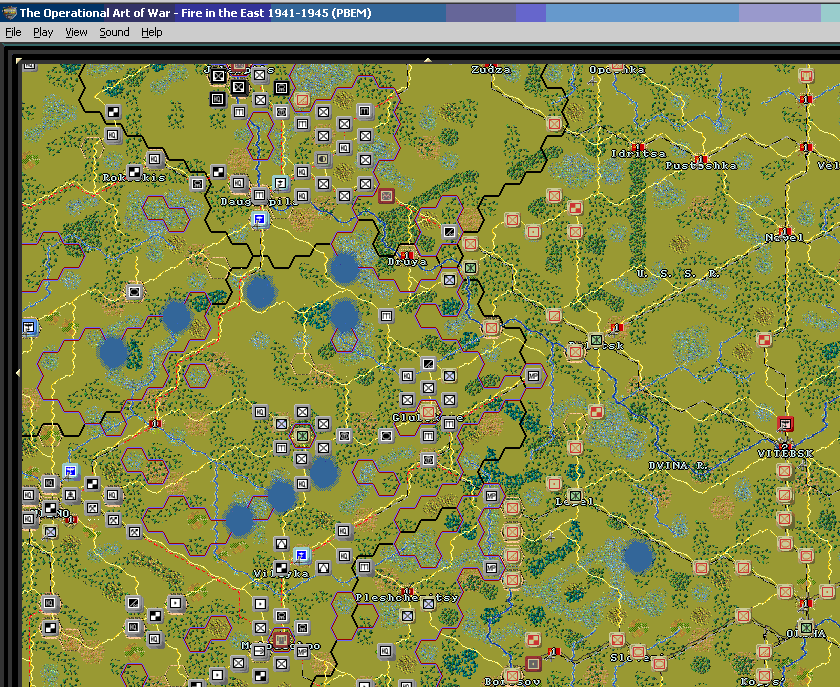
Task: Select the German cavalry unit northeast of Druya
Action: pos(449,232)
